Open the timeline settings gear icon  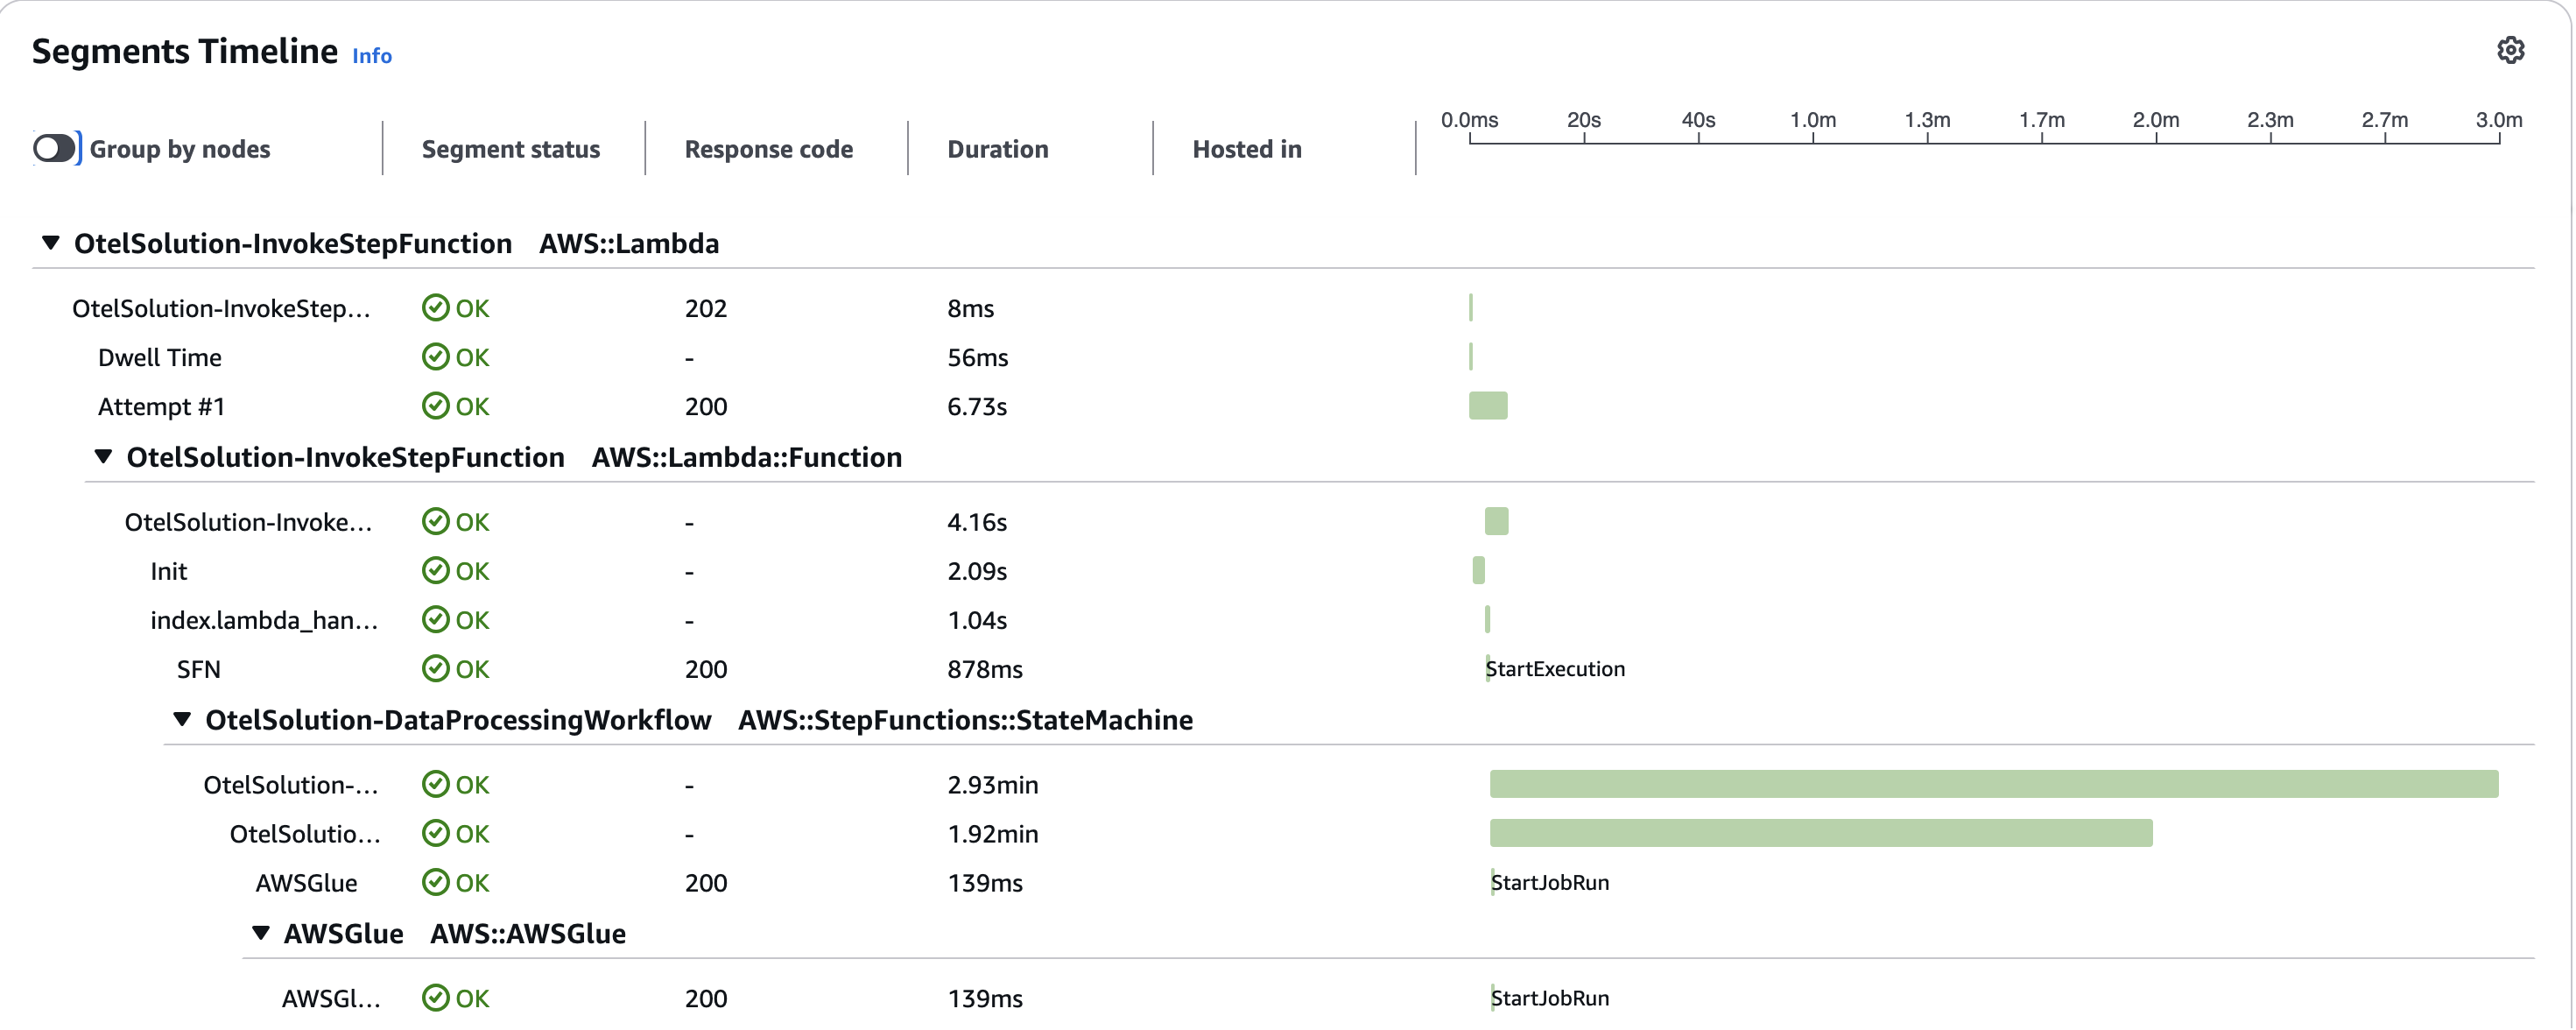[2510, 50]
